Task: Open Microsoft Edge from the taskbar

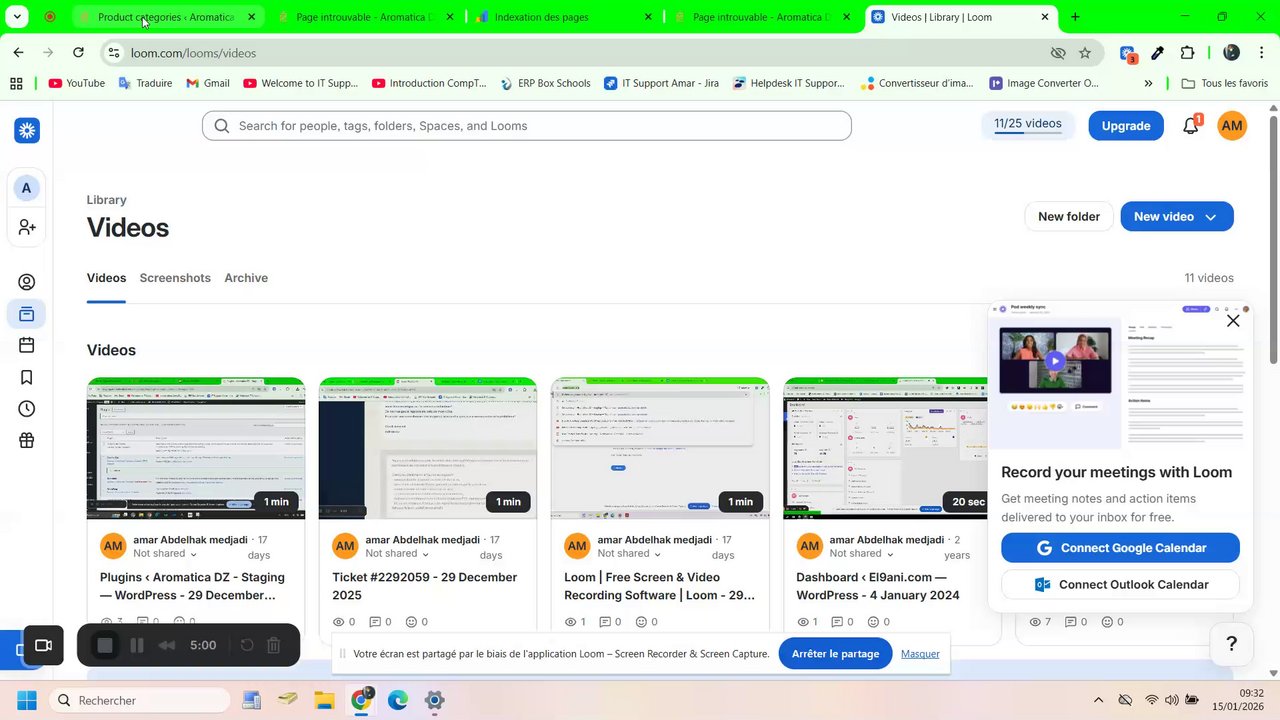Action: pos(398,700)
